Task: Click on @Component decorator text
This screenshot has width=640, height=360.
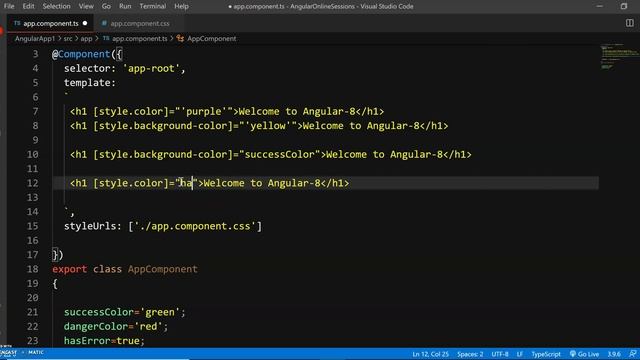Action: (x=81, y=54)
